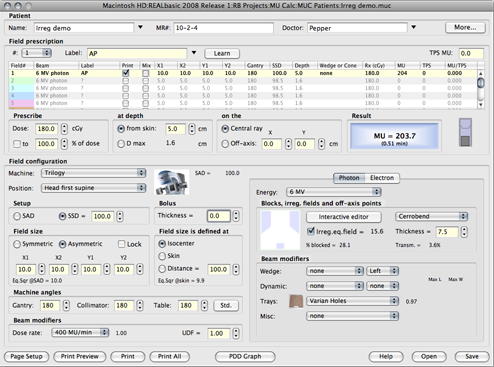Open the Wedge dropdown set to none
The width and height of the screenshot is (494, 367).
click(335, 271)
